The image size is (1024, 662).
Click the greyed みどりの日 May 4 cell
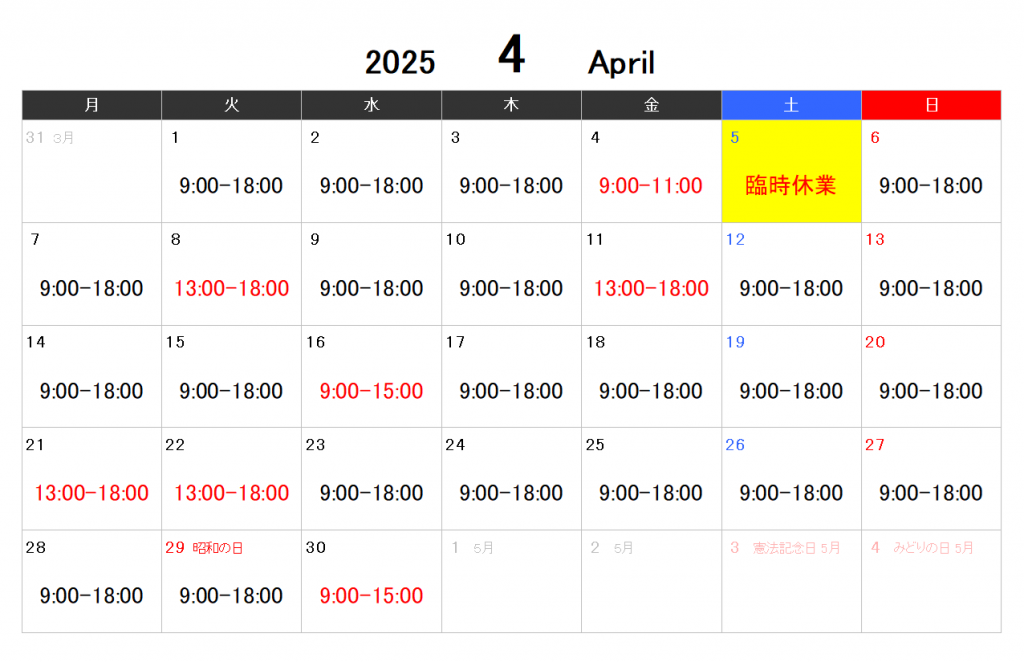[x=931, y=581]
